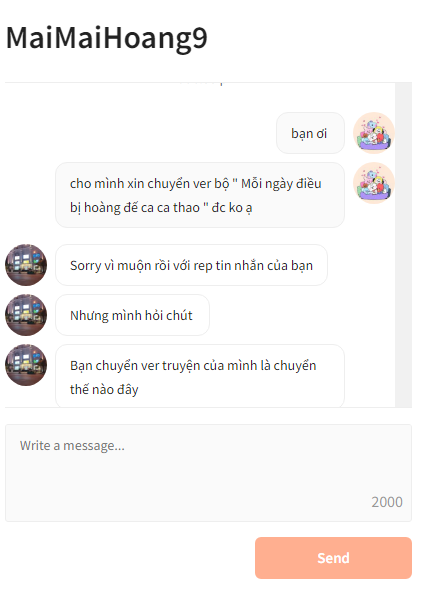This screenshot has height=595, width=426.
Task: Click the "đc ko ạ" text
Action: point(231,208)
